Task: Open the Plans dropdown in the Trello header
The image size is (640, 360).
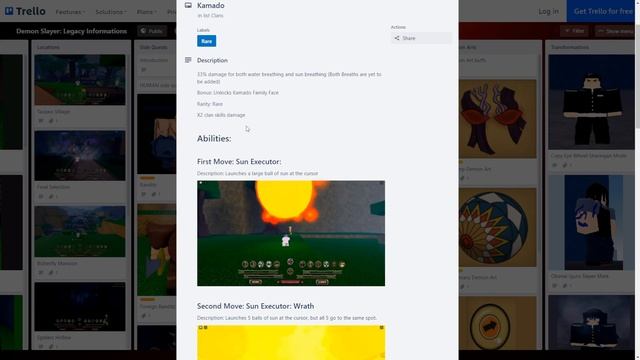Action: point(147,12)
